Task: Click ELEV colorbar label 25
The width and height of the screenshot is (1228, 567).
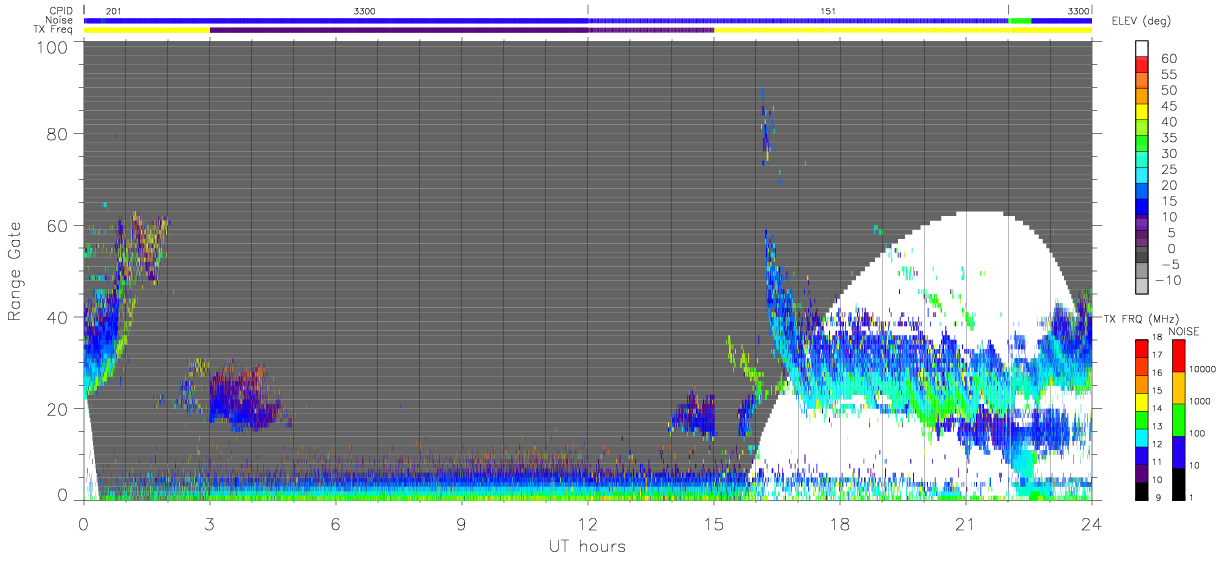Action: click(x=1170, y=170)
